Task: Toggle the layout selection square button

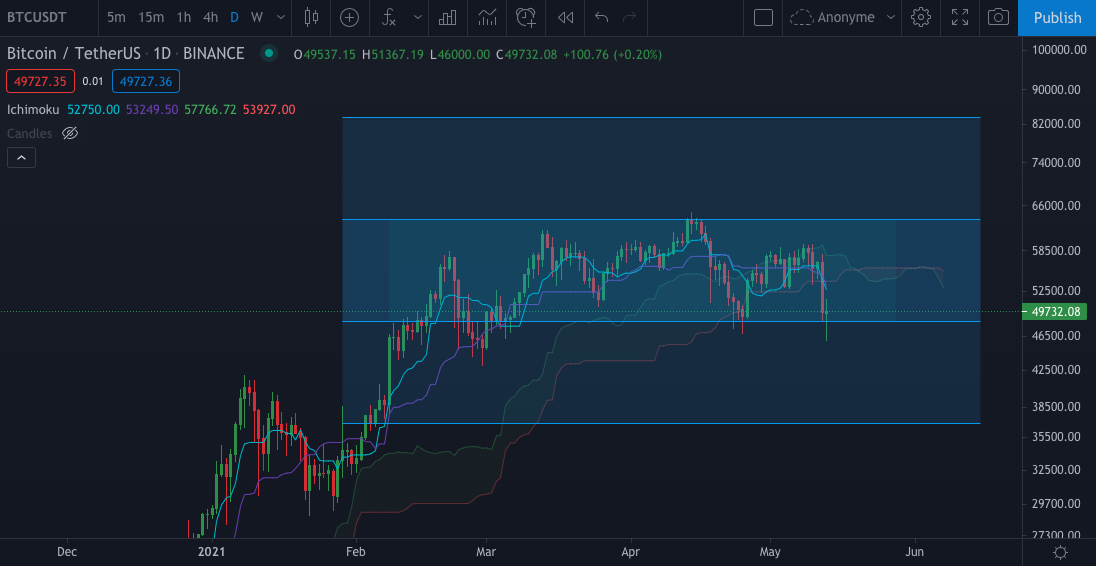Action: pos(763,17)
